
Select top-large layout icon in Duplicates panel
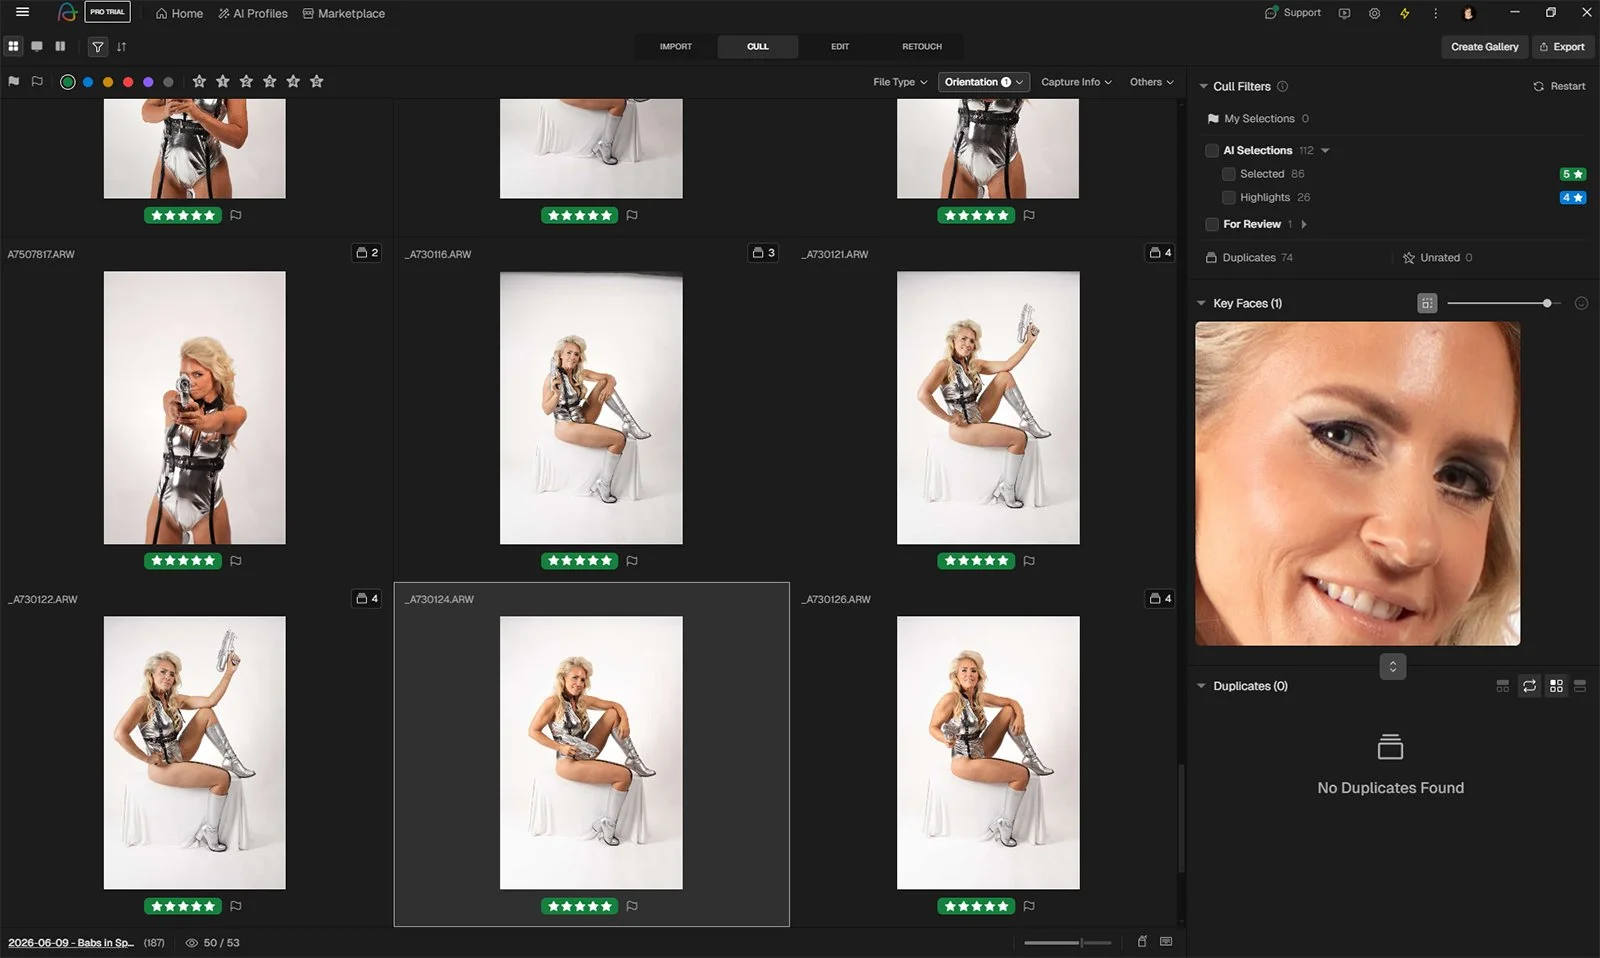tap(1502, 686)
